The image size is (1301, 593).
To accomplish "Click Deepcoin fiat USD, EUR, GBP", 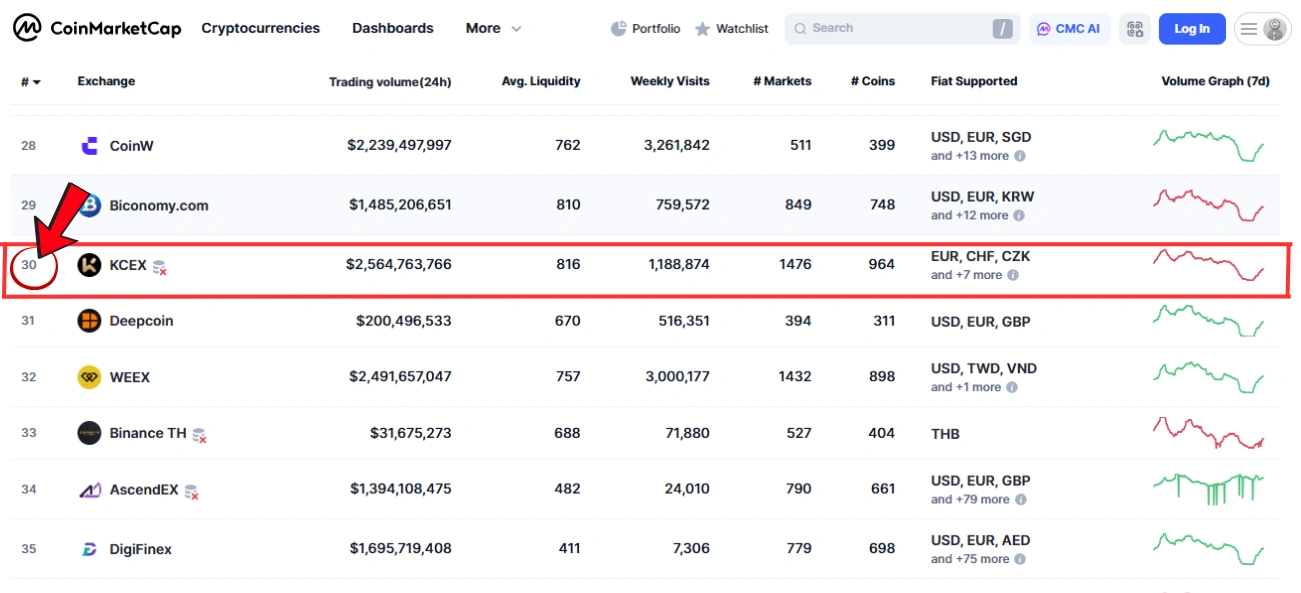I will tap(981, 321).
